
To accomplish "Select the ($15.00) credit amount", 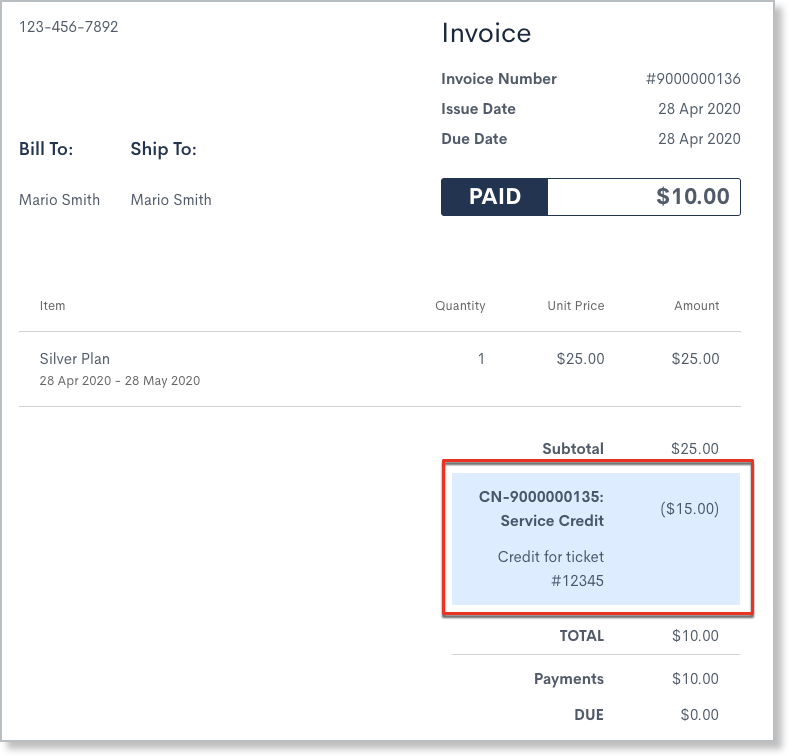I will coord(689,509).
